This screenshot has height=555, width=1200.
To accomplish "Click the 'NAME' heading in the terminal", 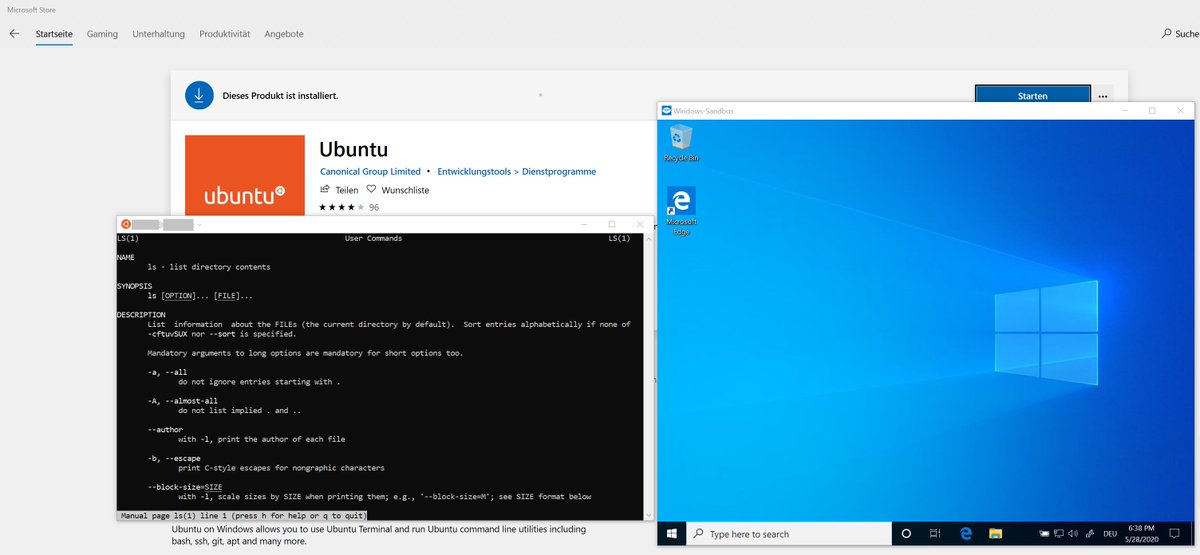I will coord(126,257).
